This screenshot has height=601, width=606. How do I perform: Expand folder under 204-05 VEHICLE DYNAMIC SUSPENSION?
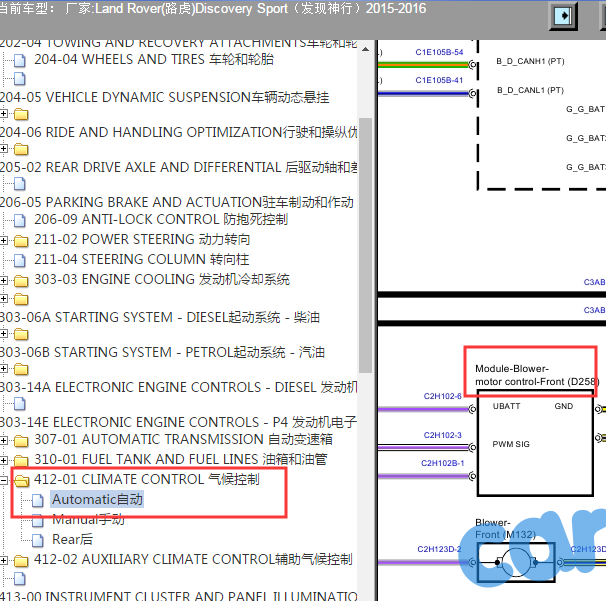[x=3, y=114]
